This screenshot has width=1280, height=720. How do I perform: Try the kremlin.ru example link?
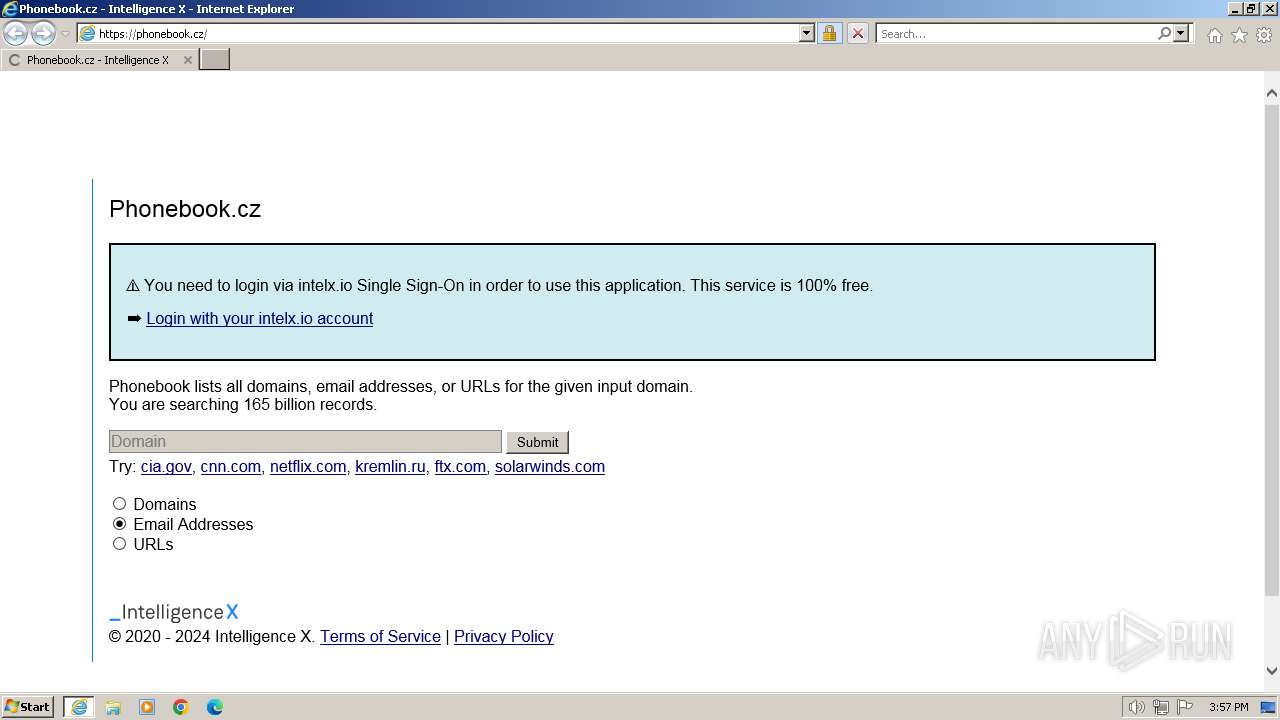tap(390, 466)
